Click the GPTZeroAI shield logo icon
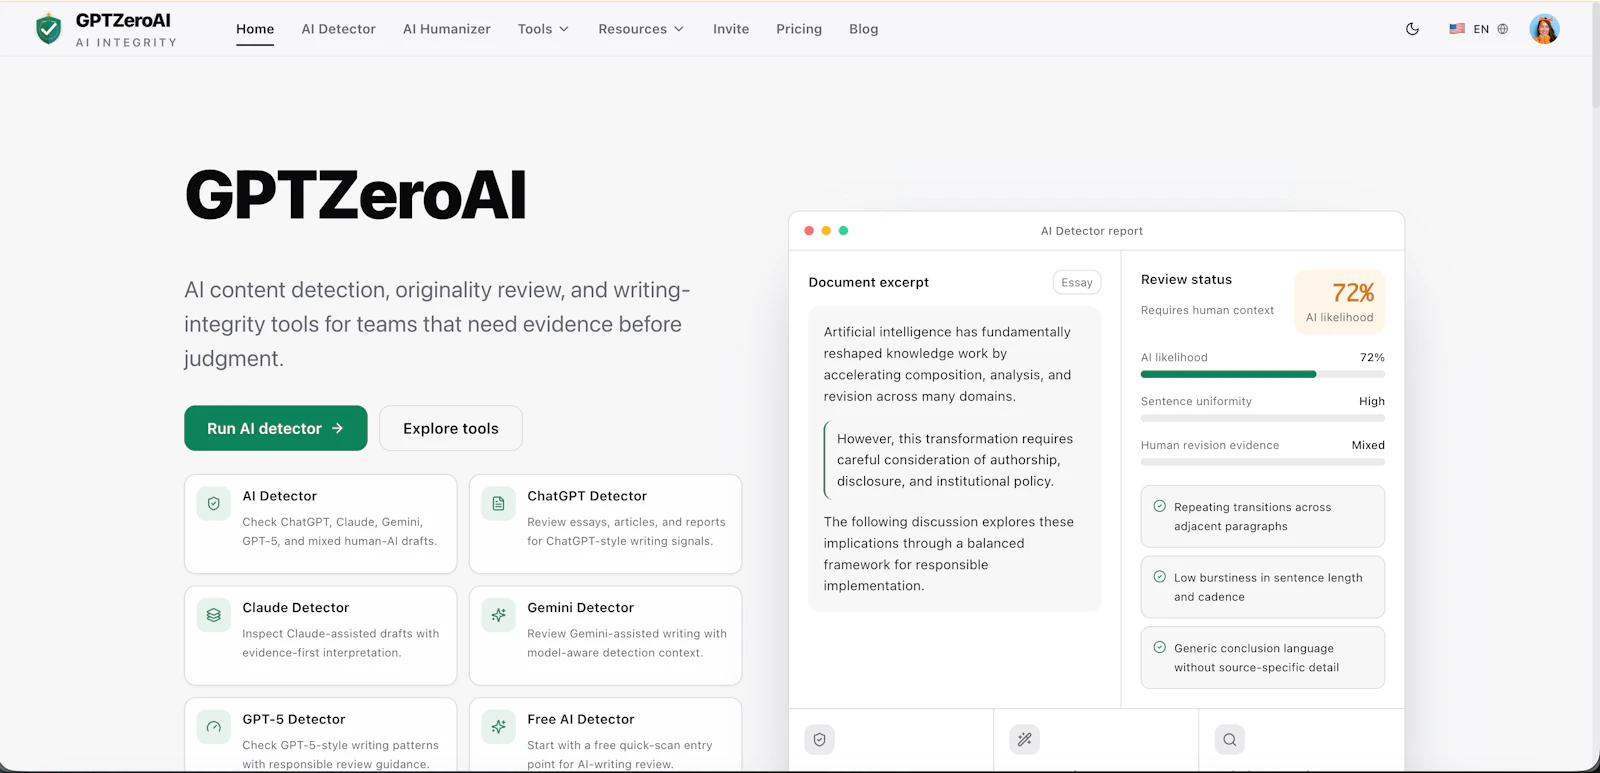Screen dimensions: 1600x773 [x=48, y=29]
